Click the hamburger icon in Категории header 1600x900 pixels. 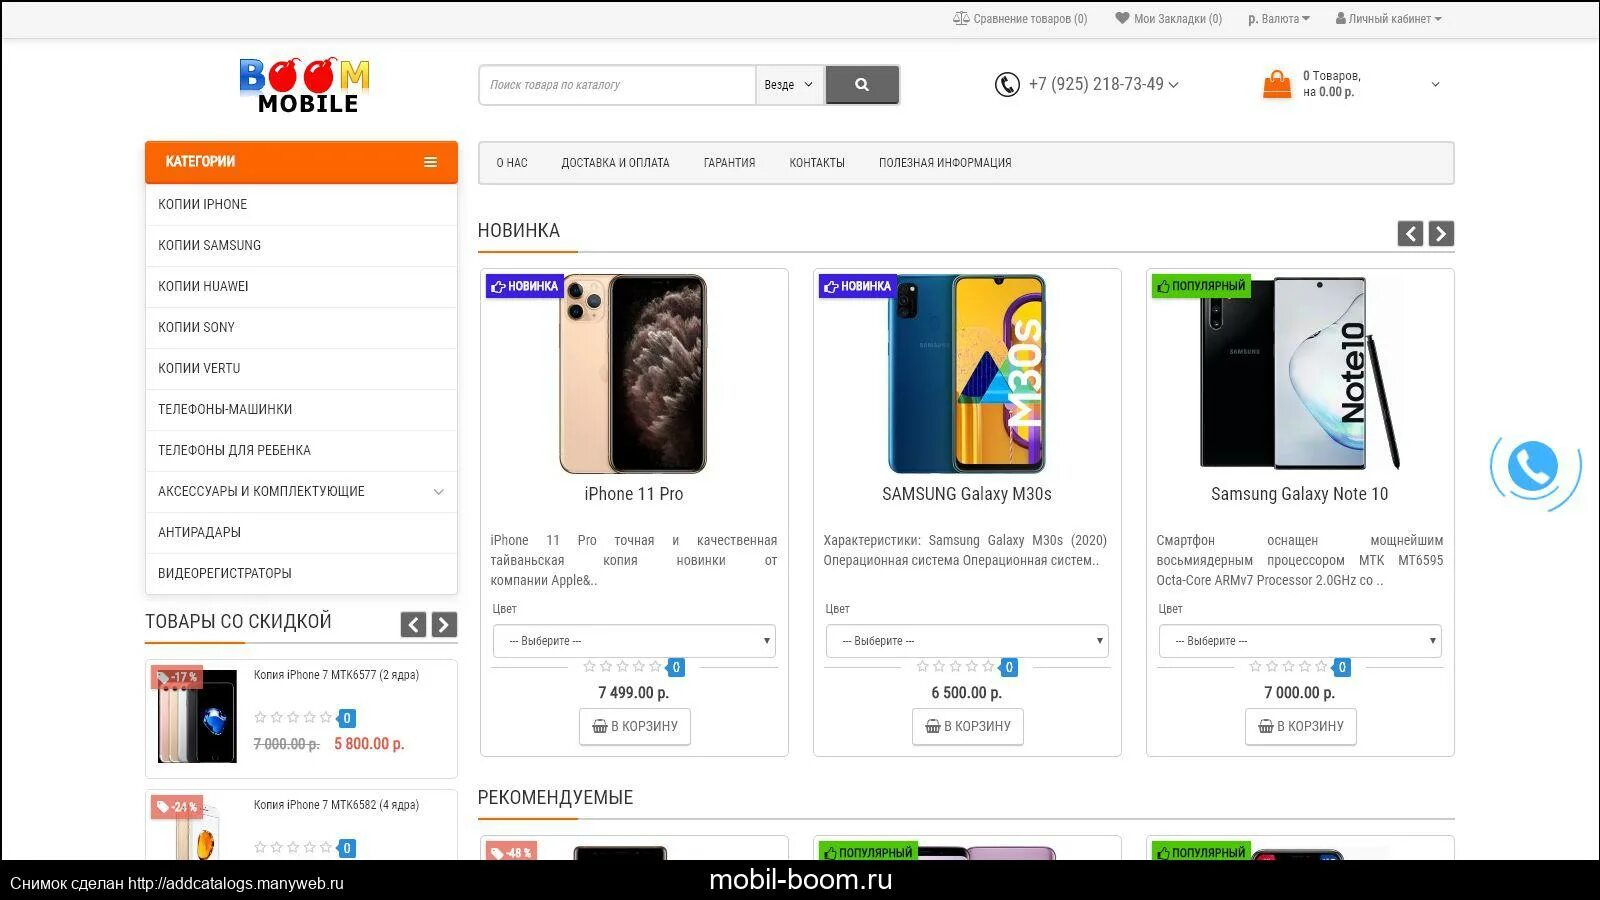[x=430, y=162]
